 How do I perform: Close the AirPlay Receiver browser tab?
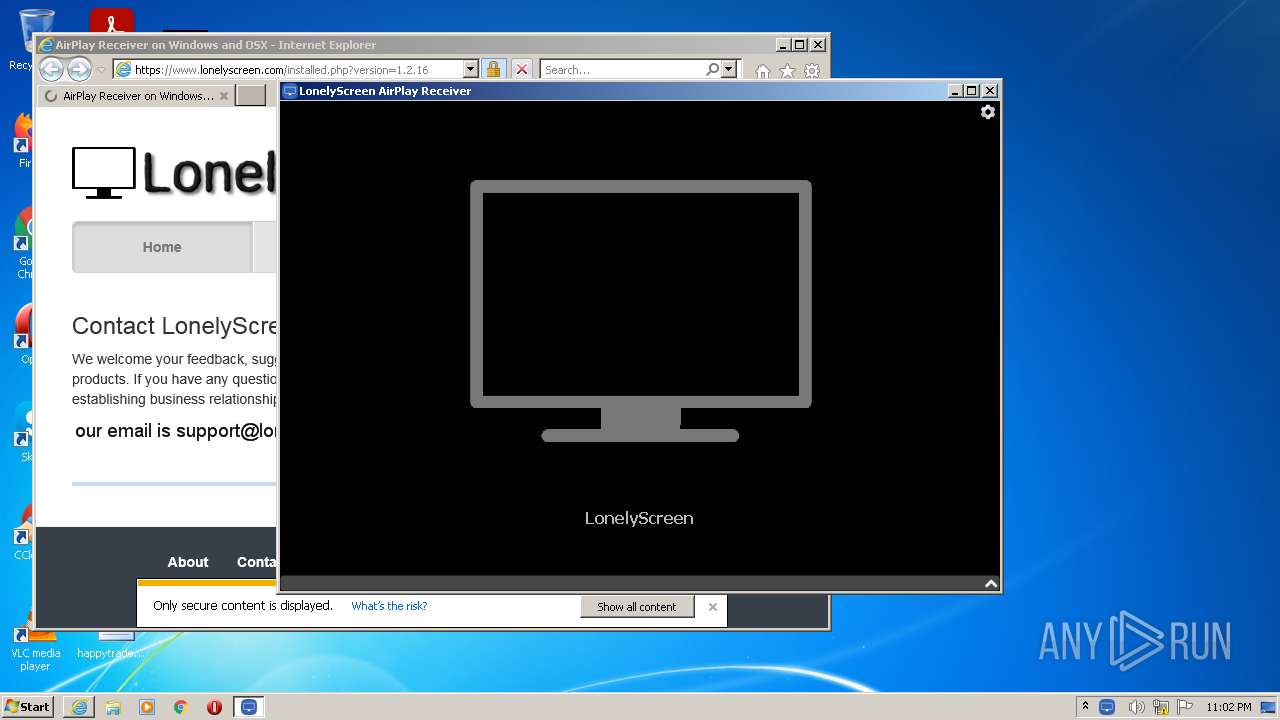[x=224, y=96]
